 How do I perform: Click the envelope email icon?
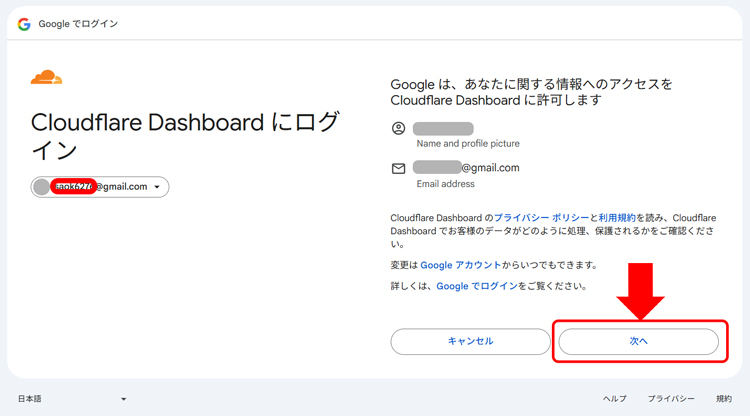(x=398, y=168)
